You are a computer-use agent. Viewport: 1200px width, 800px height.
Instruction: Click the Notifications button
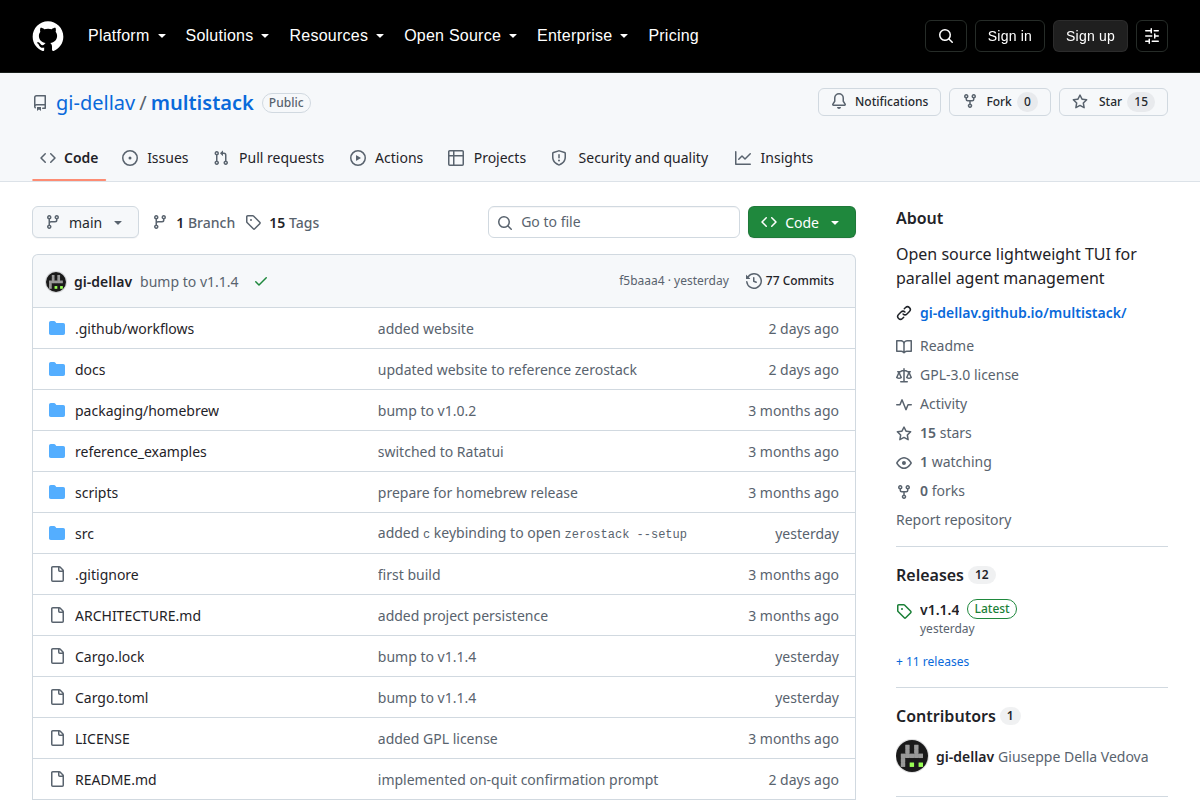tap(880, 102)
